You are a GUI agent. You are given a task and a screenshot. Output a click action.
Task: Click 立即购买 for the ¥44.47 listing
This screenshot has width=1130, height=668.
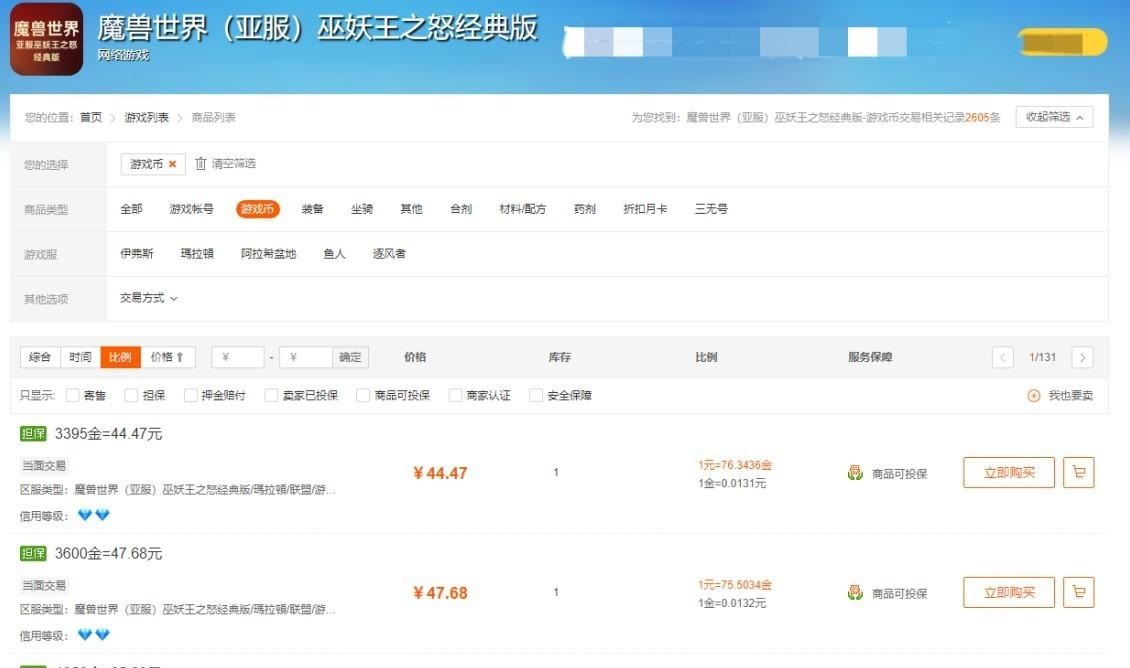(x=1009, y=473)
